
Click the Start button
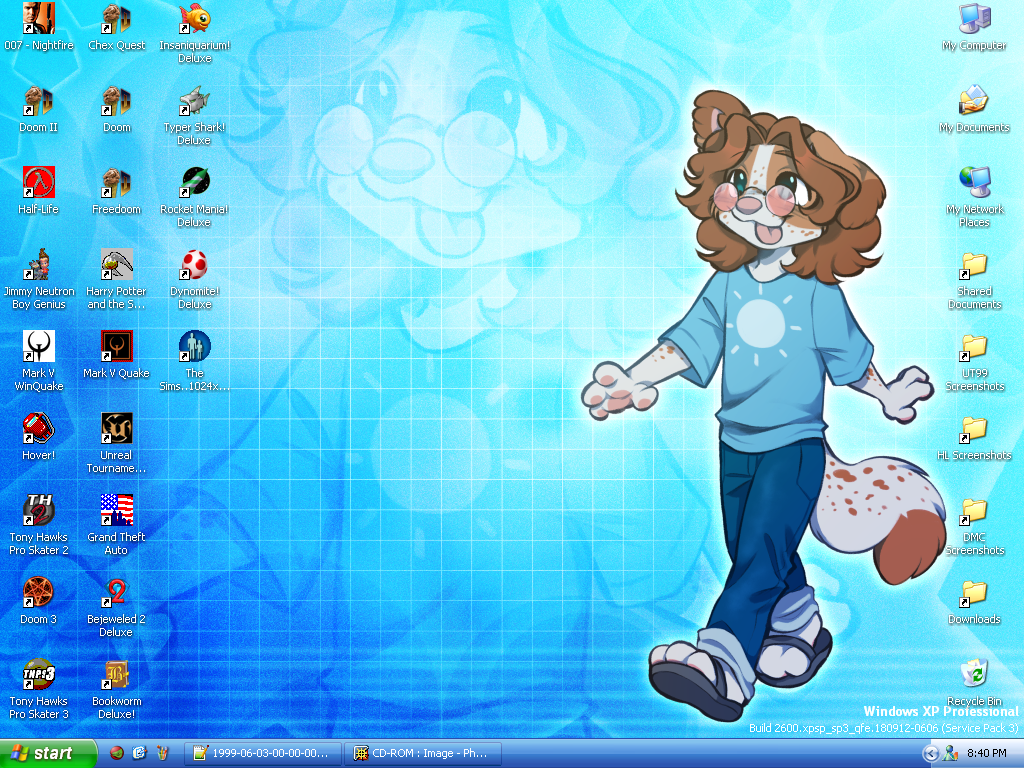click(x=48, y=753)
